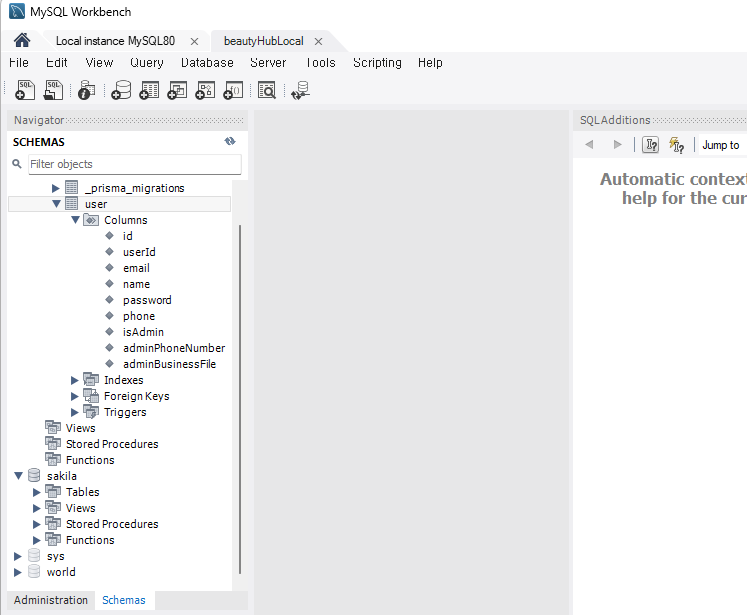The height and width of the screenshot is (615, 747).
Task: Open the Database menu
Action: click(x=207, y=62)
